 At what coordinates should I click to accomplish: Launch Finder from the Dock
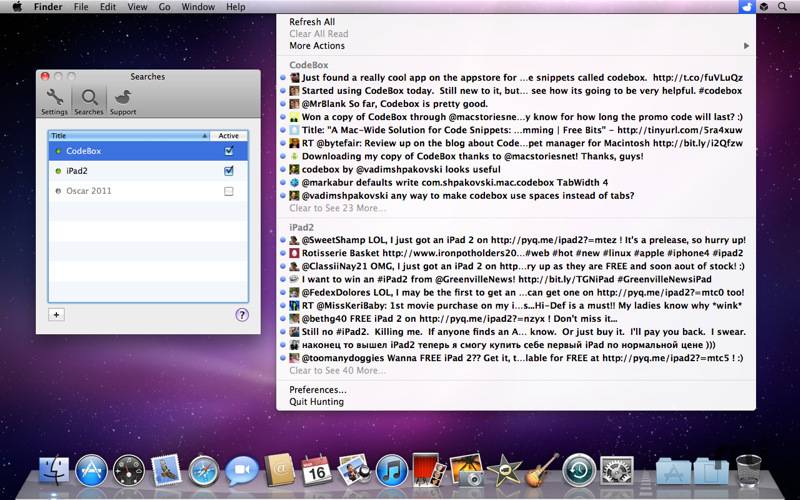pyautogui.click(x=54, y=470)
